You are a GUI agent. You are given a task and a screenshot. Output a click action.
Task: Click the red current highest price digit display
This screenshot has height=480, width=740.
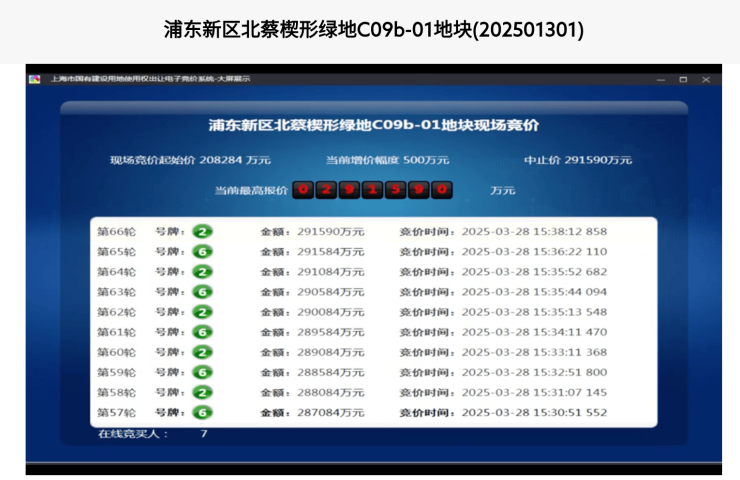pos(372,190)
